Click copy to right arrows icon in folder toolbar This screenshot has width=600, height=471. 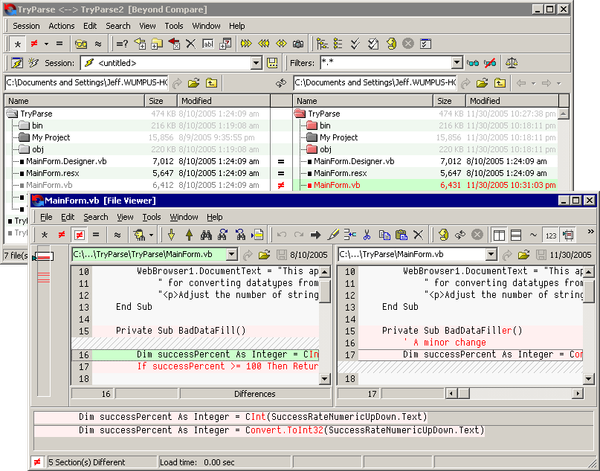point(246,44)
